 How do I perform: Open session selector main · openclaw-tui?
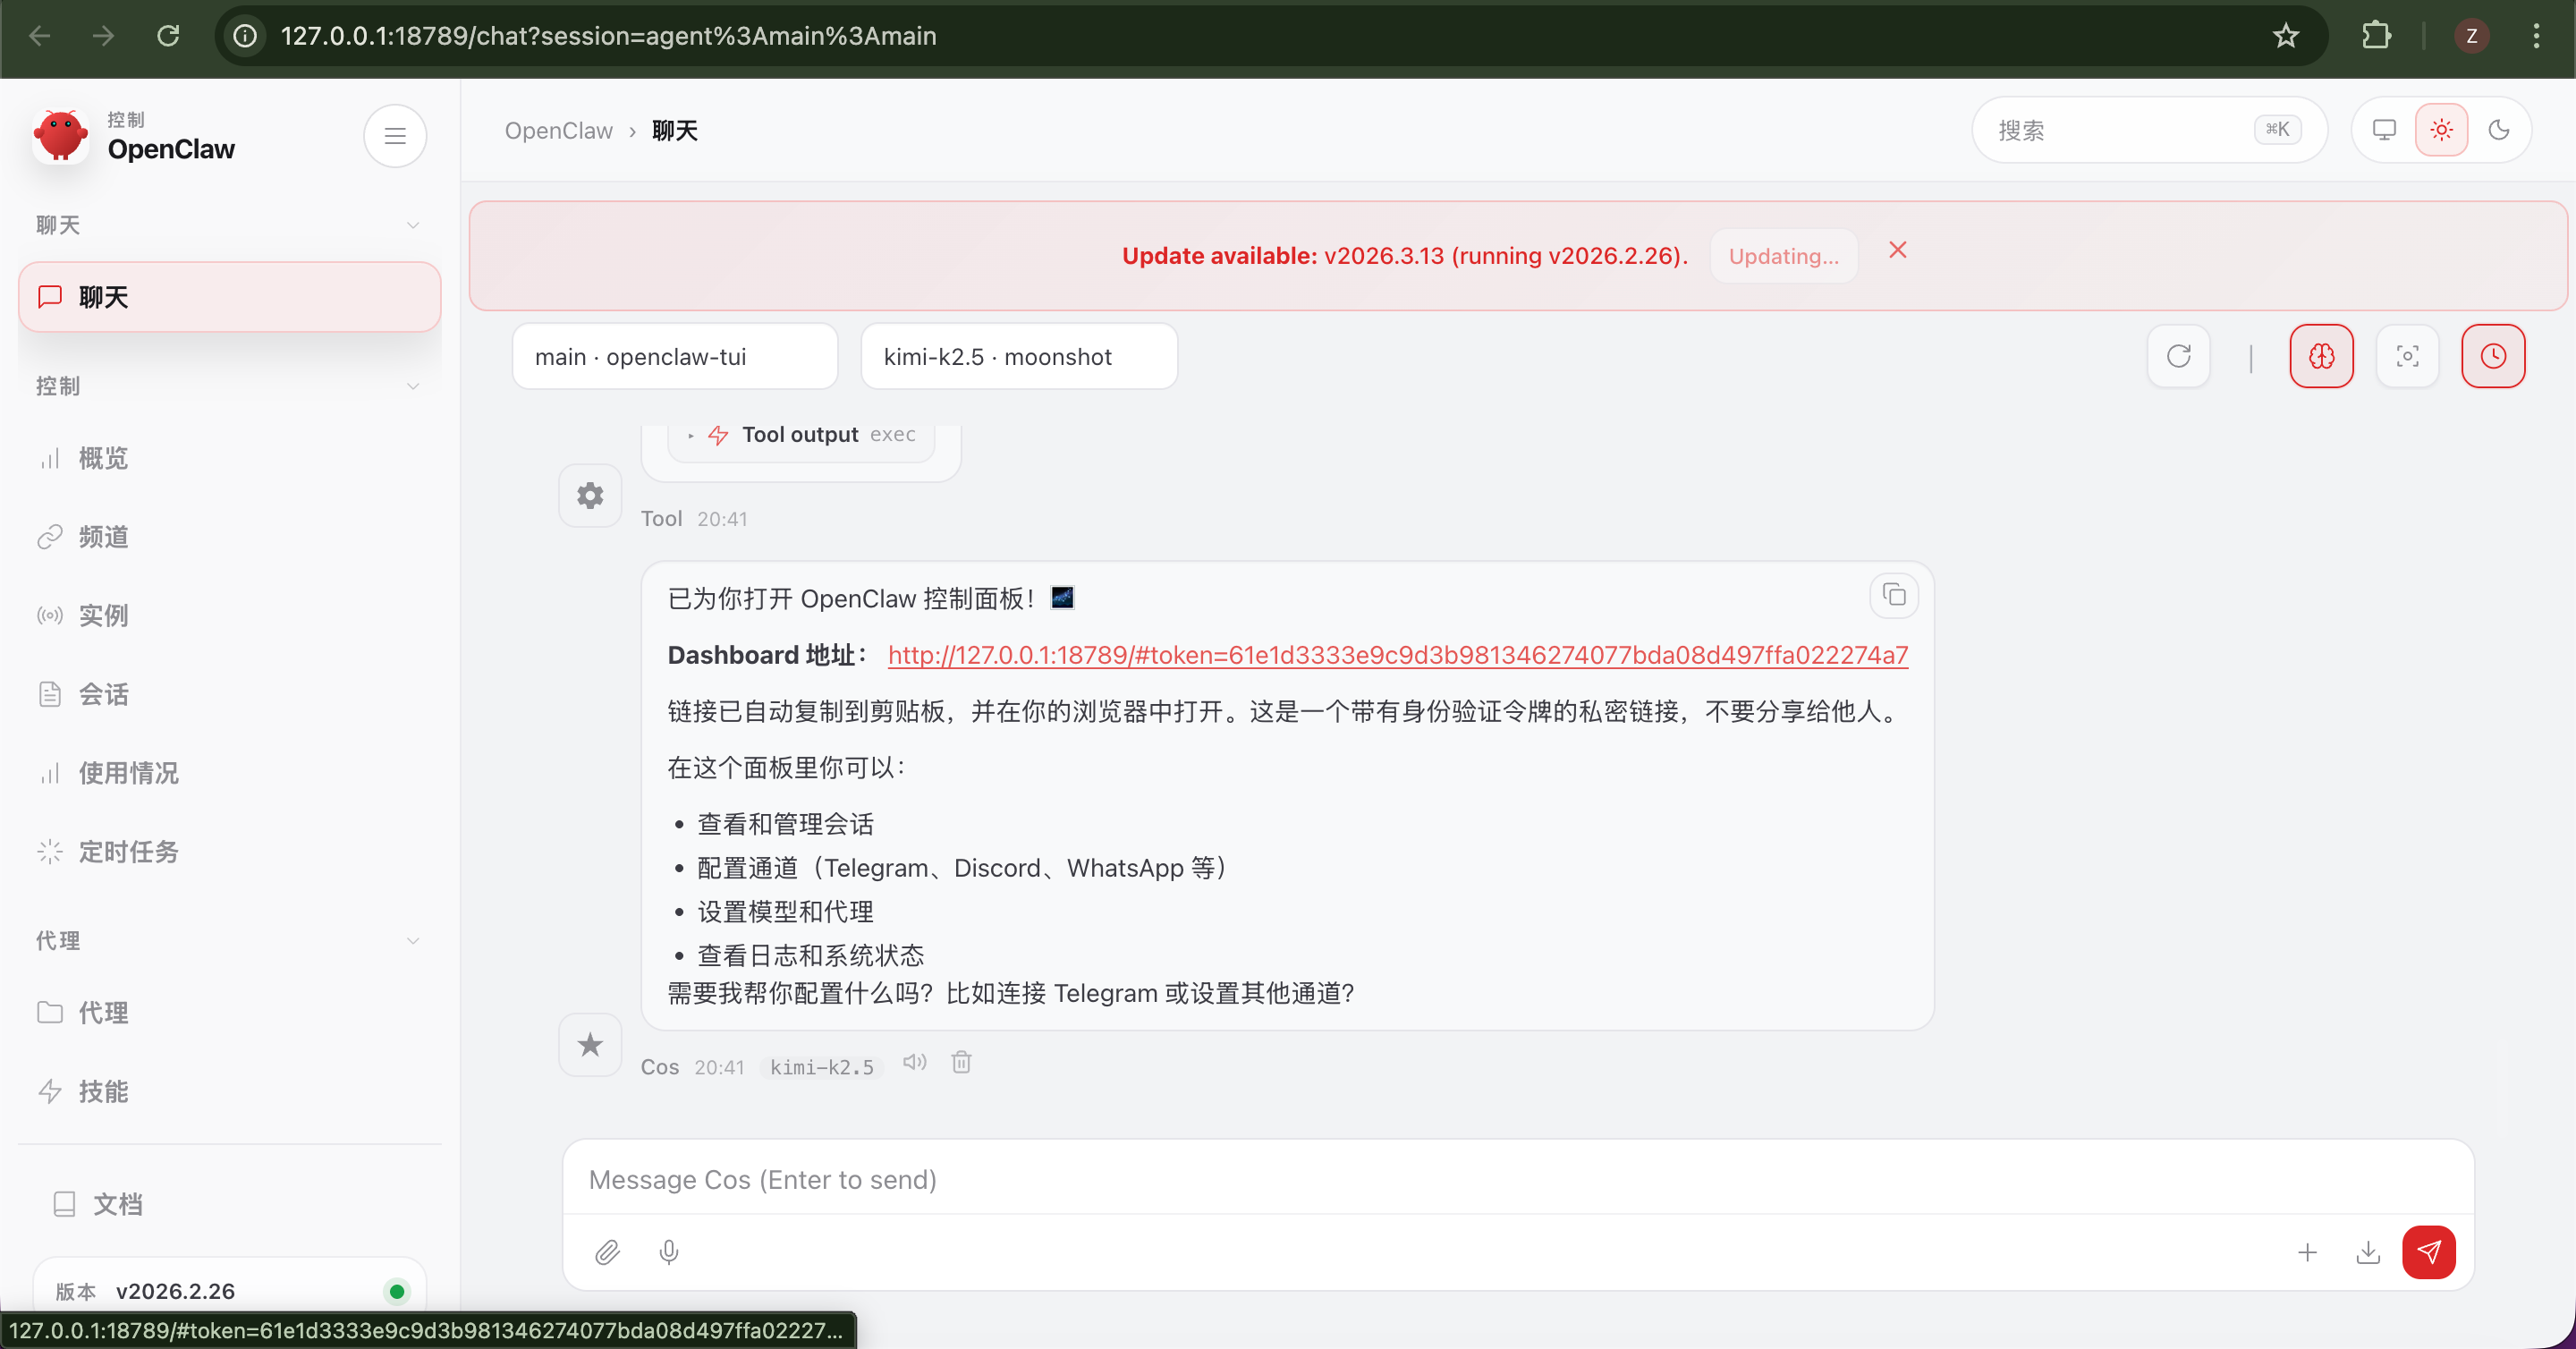click(675, 356)
